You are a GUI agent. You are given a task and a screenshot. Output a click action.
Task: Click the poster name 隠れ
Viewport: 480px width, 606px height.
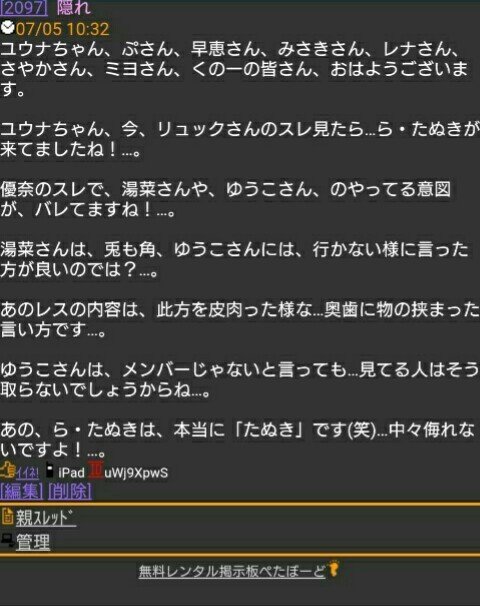(x=73, y=8)
